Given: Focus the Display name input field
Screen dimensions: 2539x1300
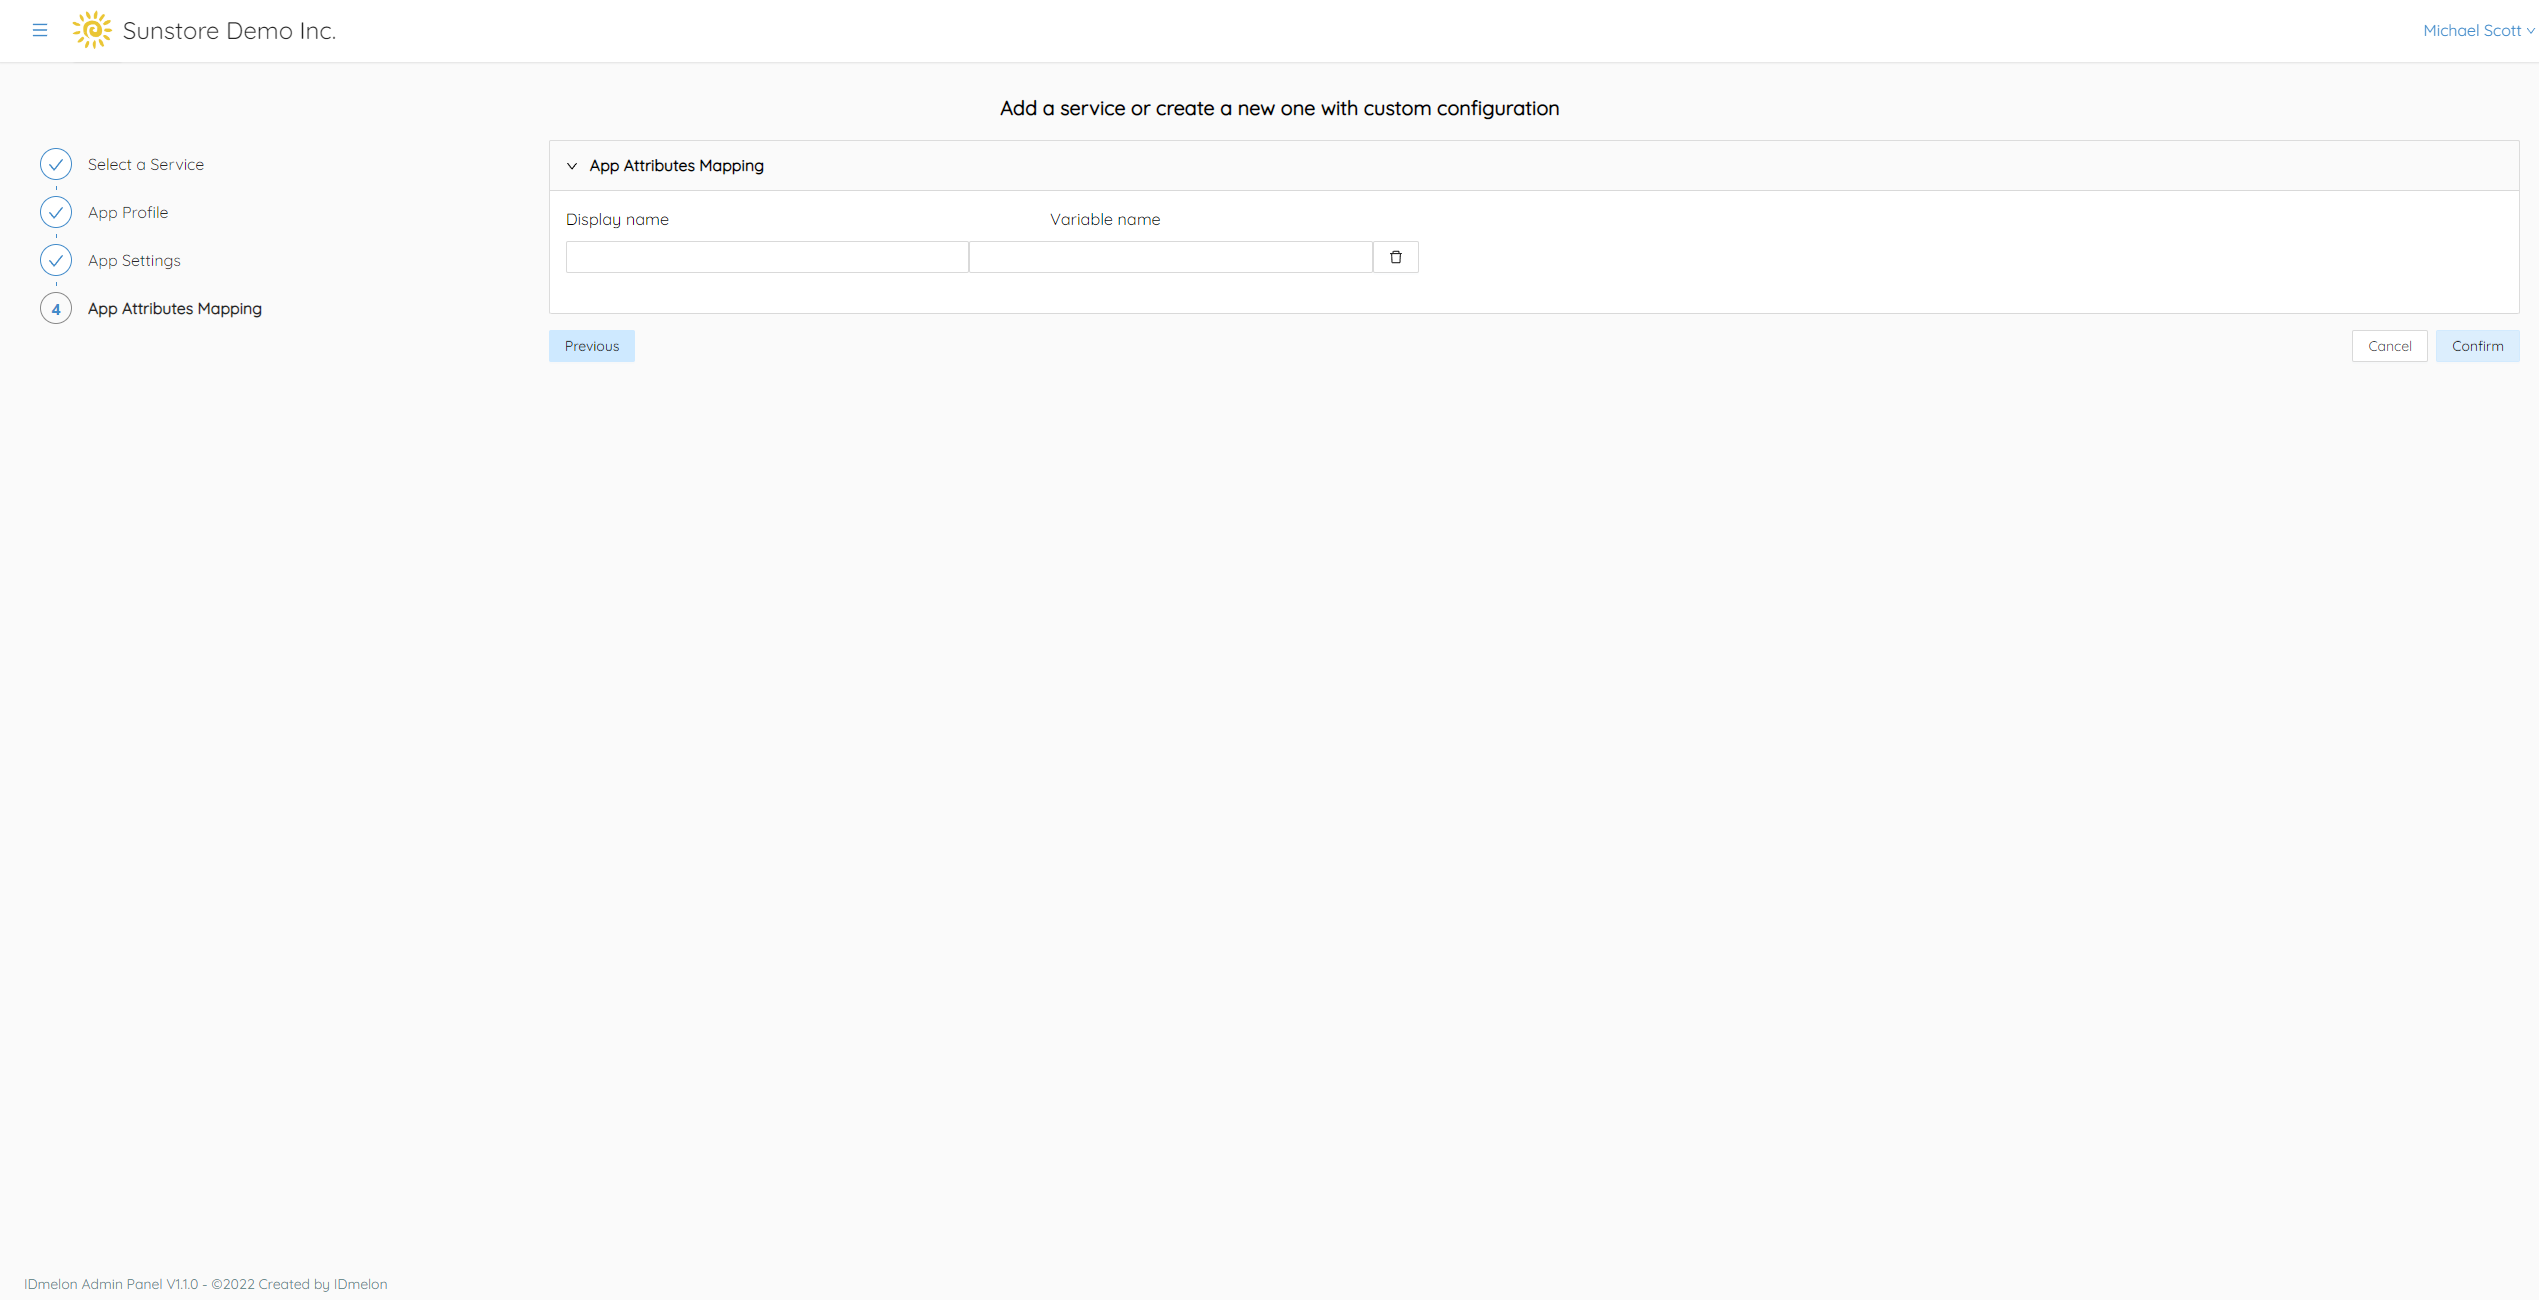Looking at the screenshot, I should 767,257.
